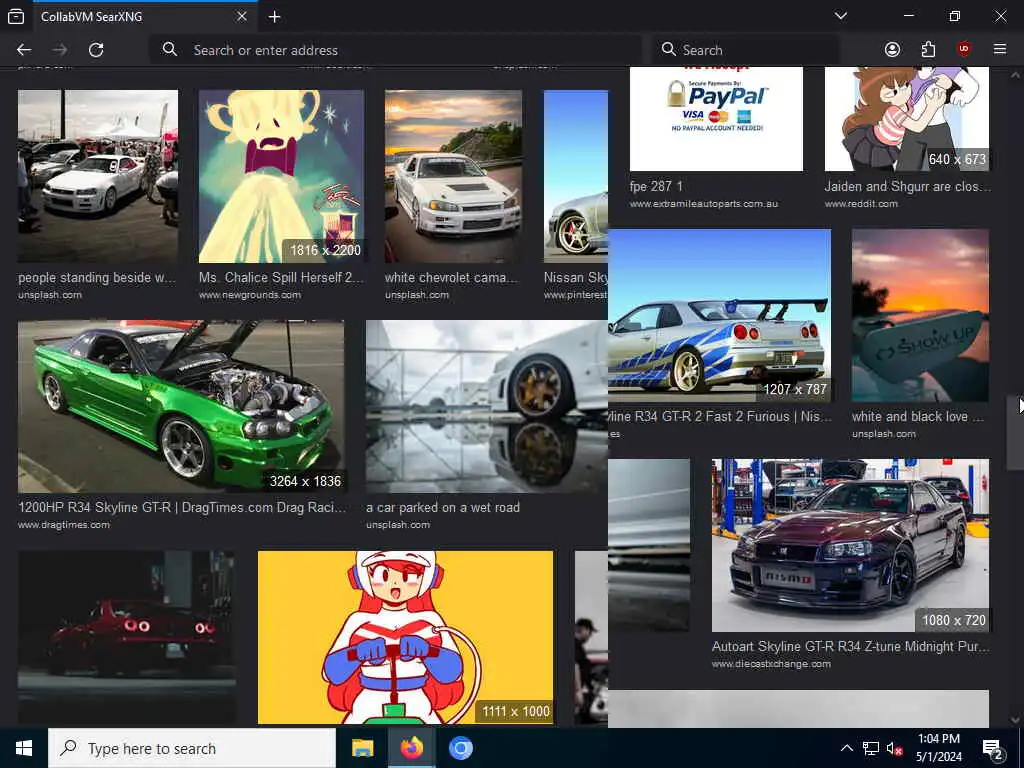Open the Firefox account menu
This screenshot has height=768, width=1024.
coord(892,50)
